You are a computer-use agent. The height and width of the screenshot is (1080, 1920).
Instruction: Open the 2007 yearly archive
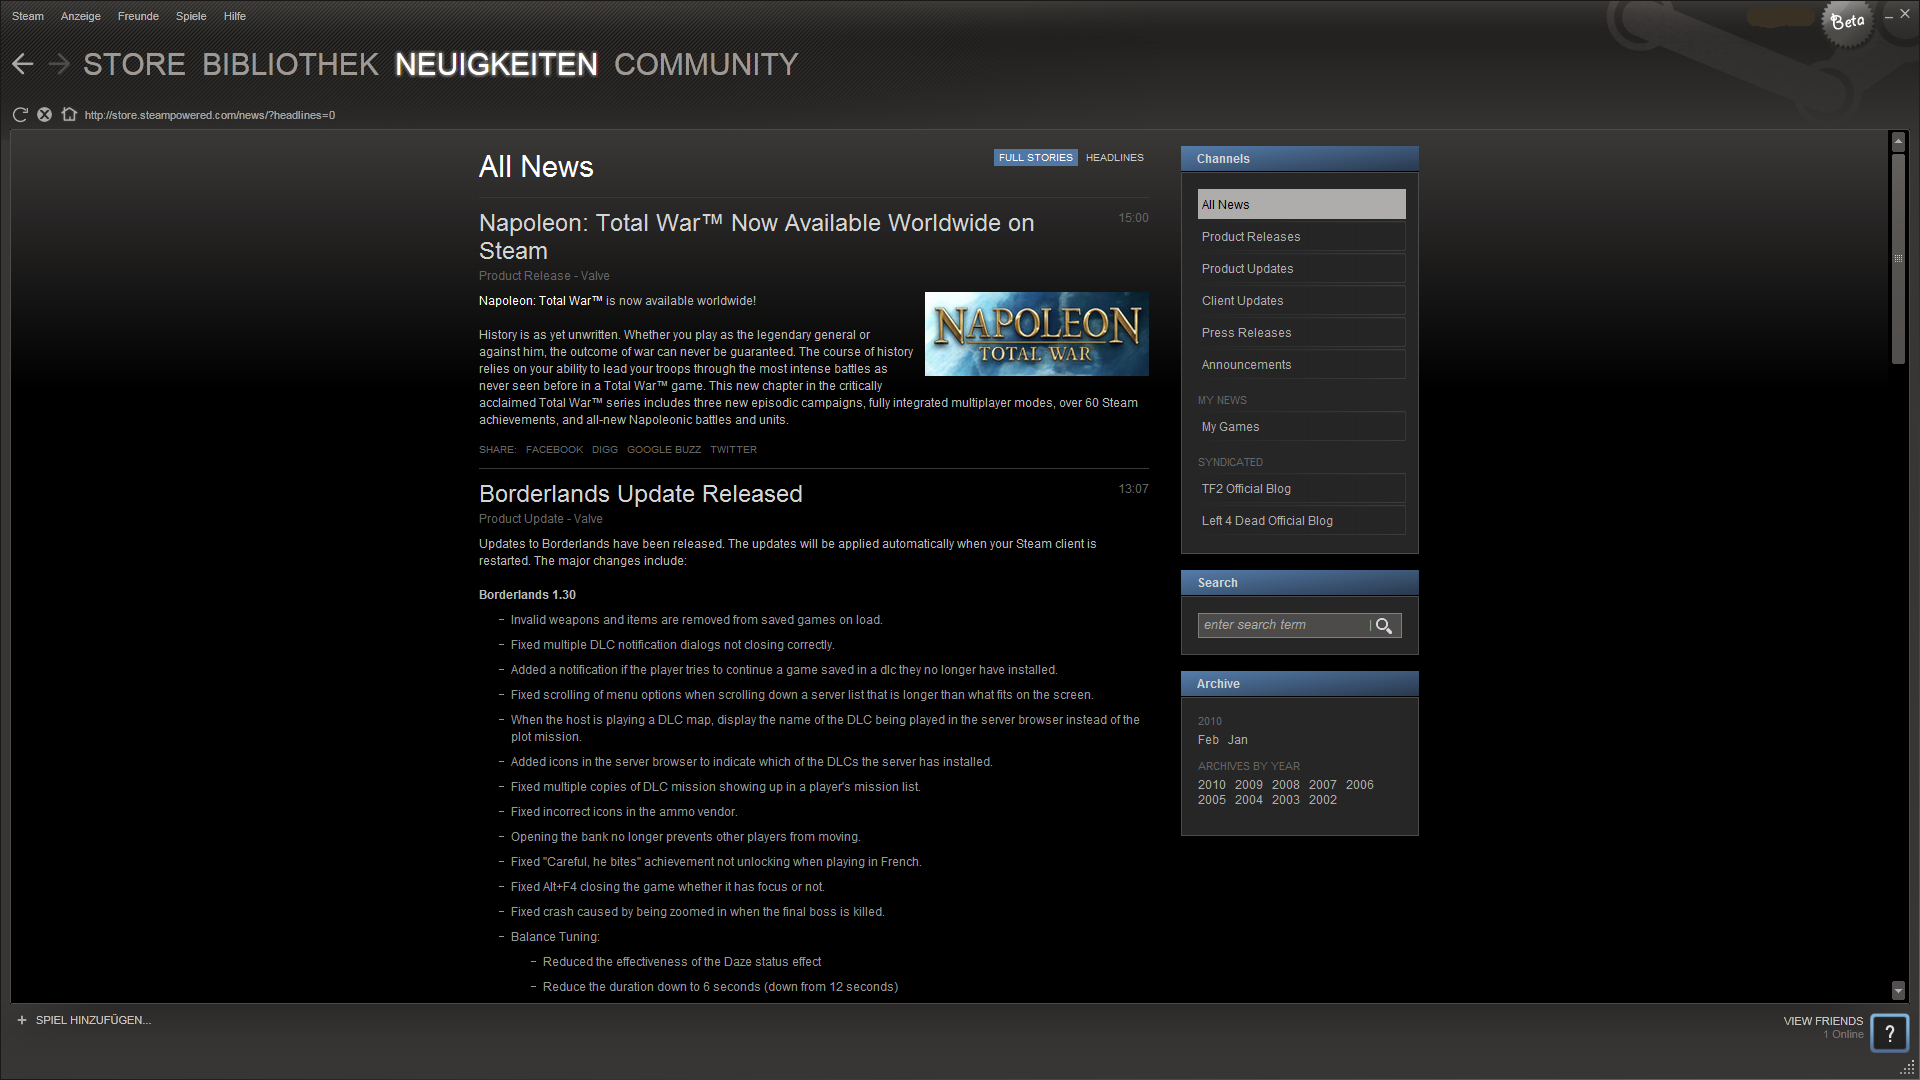tap(1323, 785)
